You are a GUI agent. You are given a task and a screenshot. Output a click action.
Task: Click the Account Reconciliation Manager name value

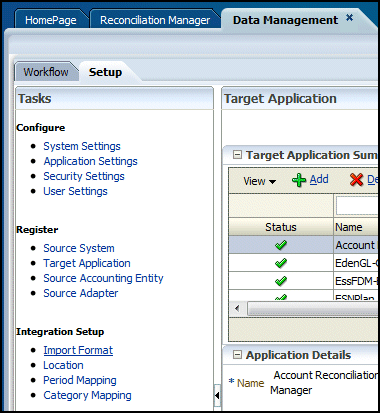point(324,382)
